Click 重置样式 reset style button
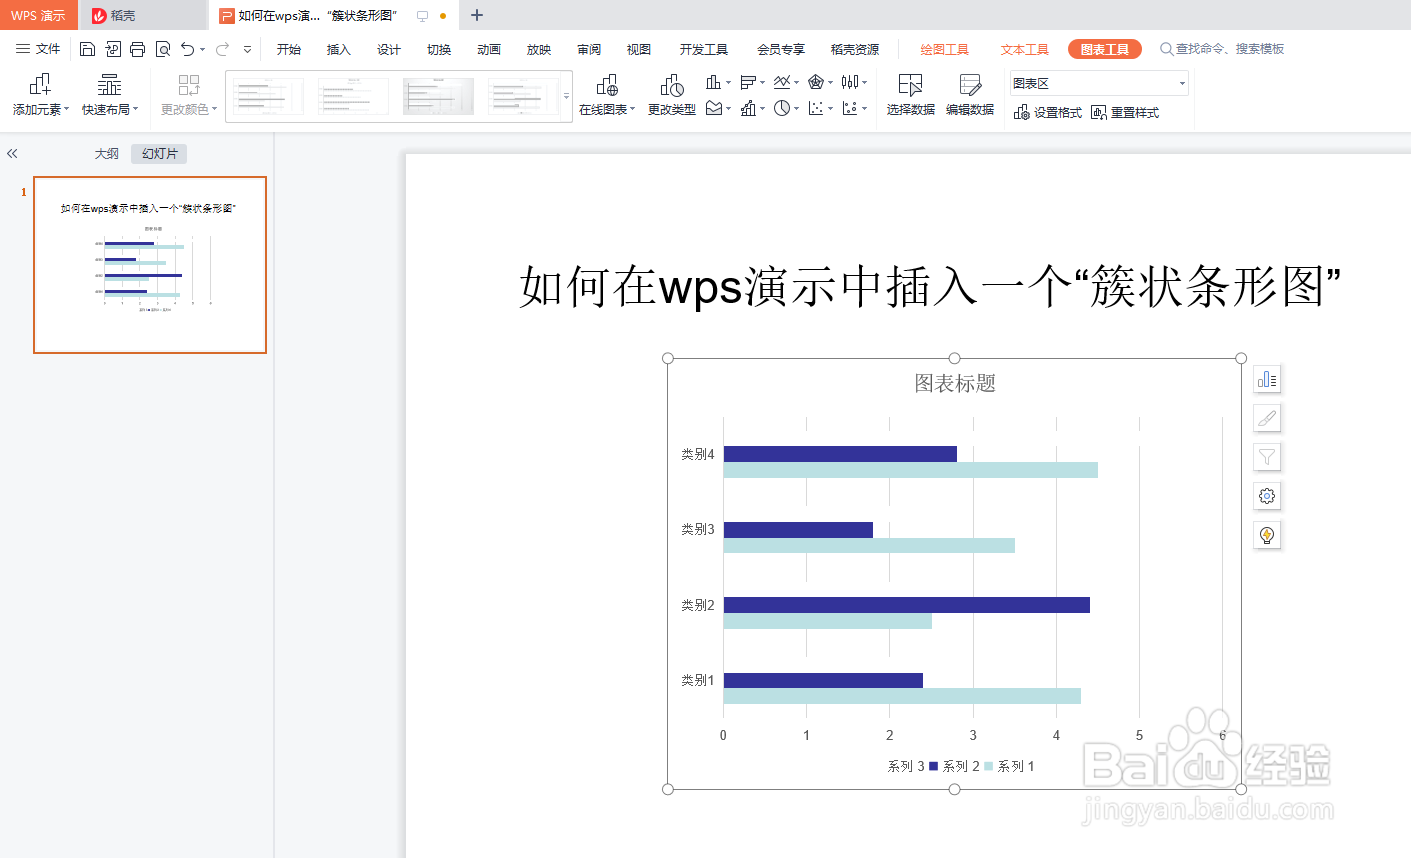 [x=1125, y=113]
